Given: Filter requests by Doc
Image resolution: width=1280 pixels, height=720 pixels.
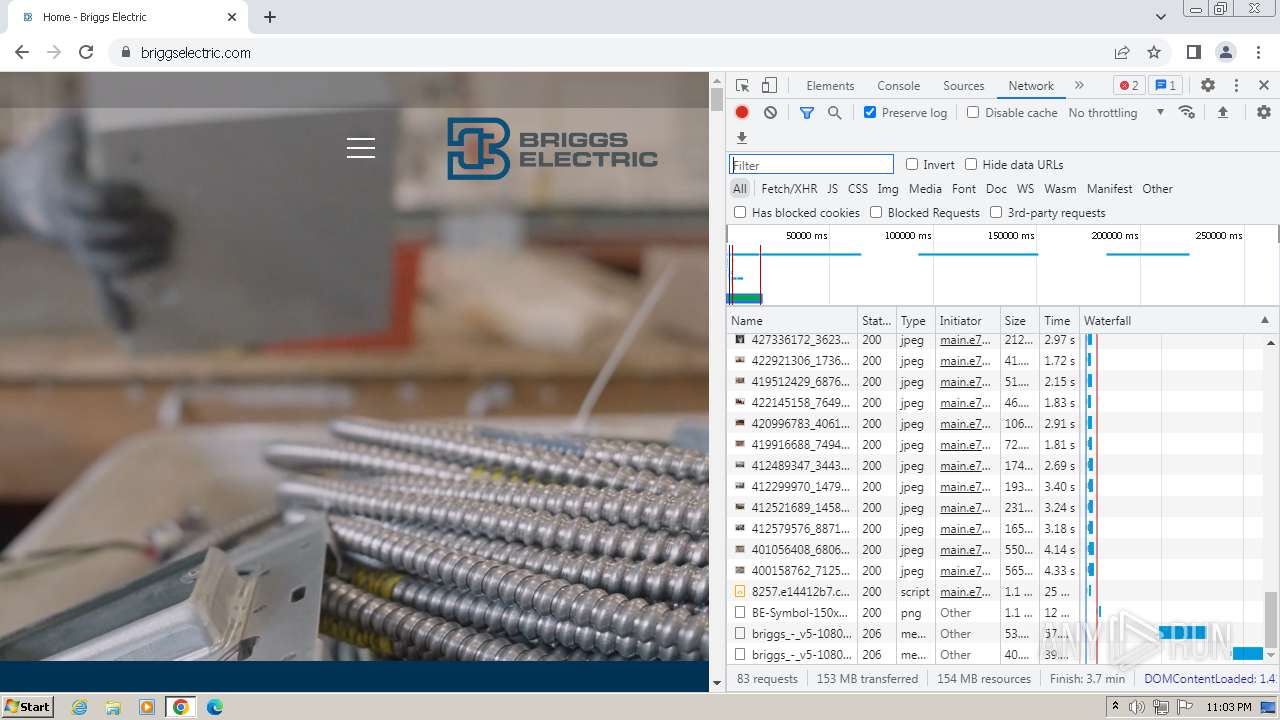Looking at the screenshot, I should tap(996, 189).
